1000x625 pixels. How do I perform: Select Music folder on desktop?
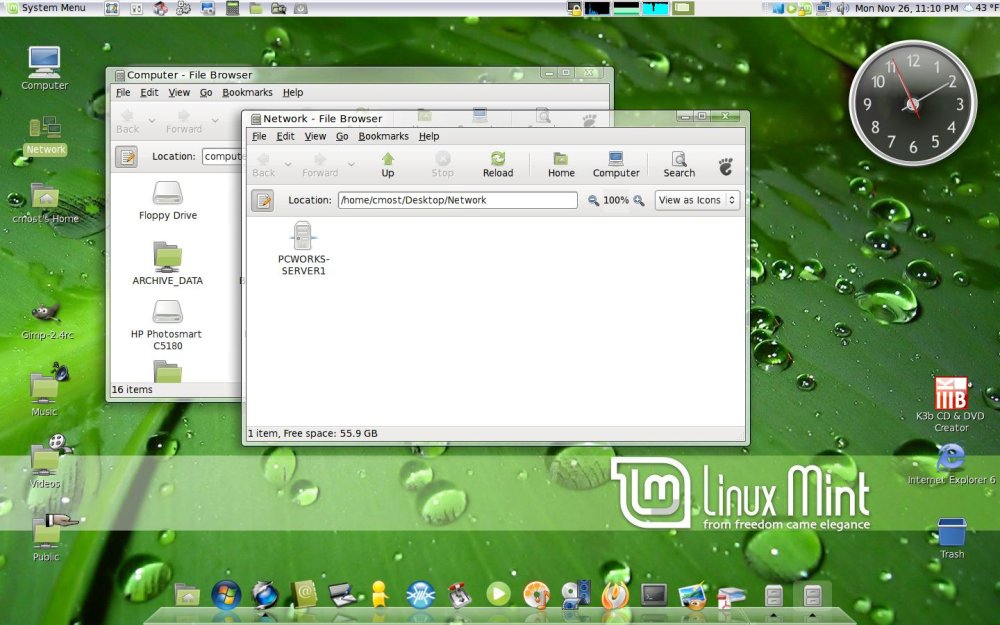pyautogui.click(x=45, y=390)
